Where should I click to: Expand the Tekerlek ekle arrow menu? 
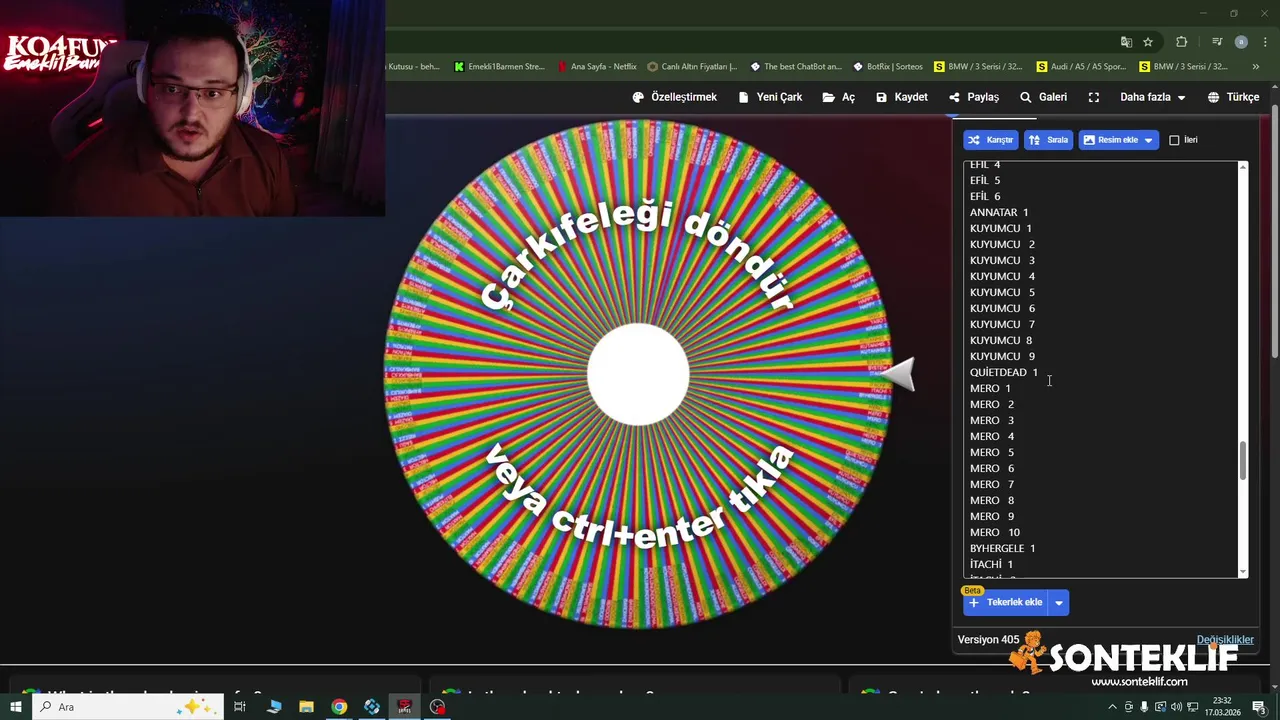[1058, 602]
